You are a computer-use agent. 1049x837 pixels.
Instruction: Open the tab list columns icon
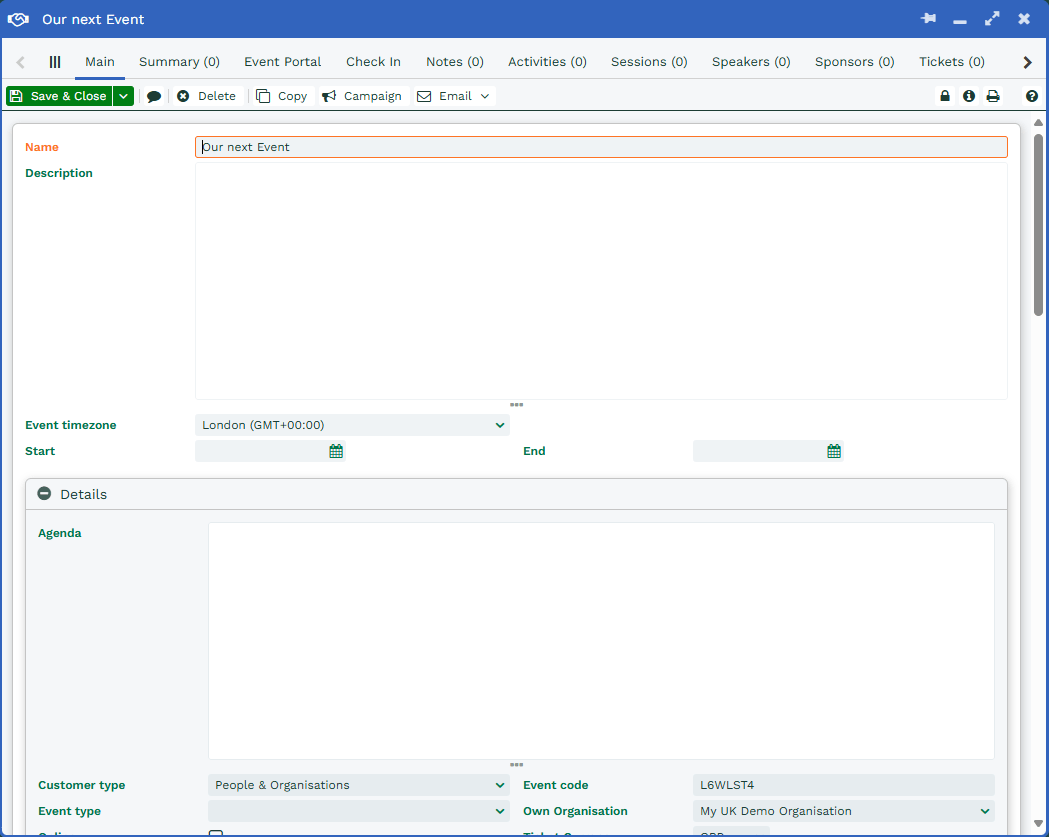pos(55,62)
